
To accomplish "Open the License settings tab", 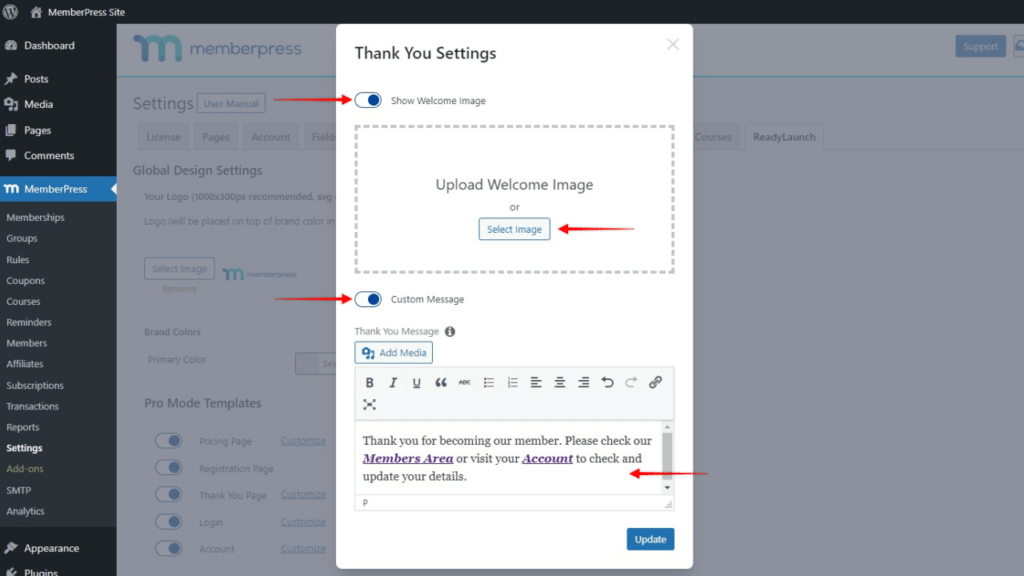I will [162, 136].
